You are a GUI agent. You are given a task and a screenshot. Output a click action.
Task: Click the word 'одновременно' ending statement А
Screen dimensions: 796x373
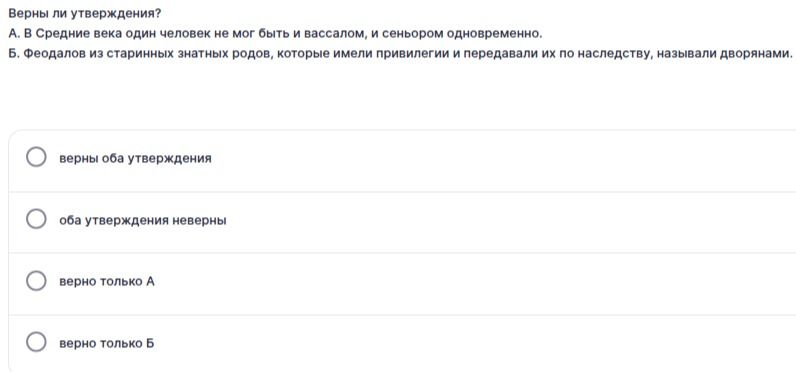[x=493, y=34]
